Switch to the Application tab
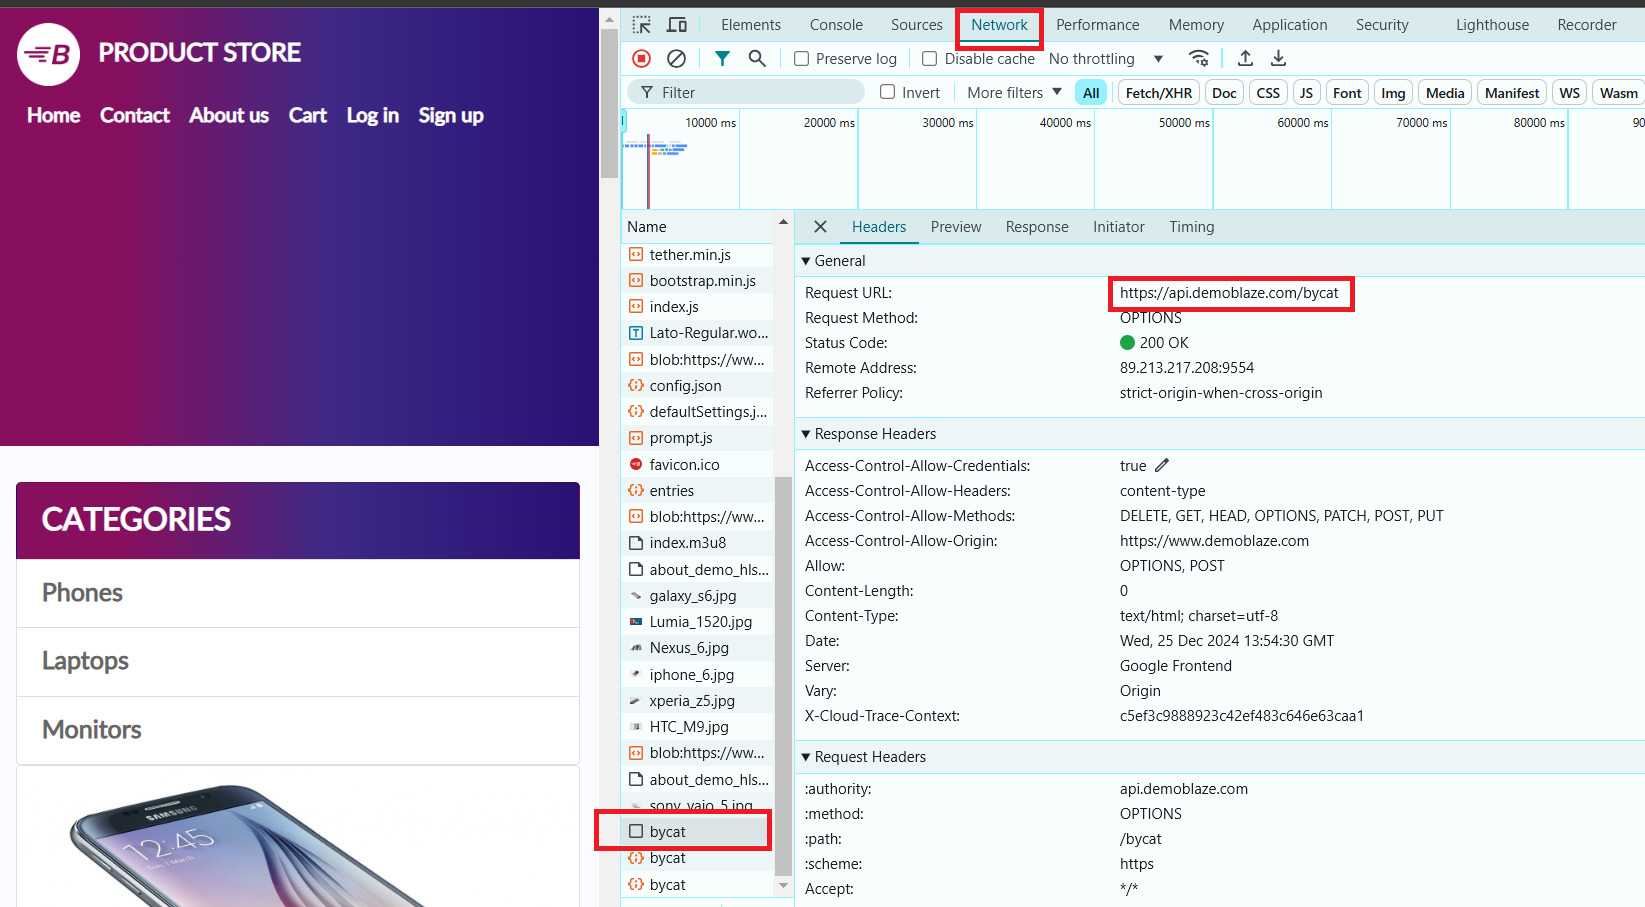Image resolution: width=1645 pixels, height=907 pixels. [x=1290, y=25]
